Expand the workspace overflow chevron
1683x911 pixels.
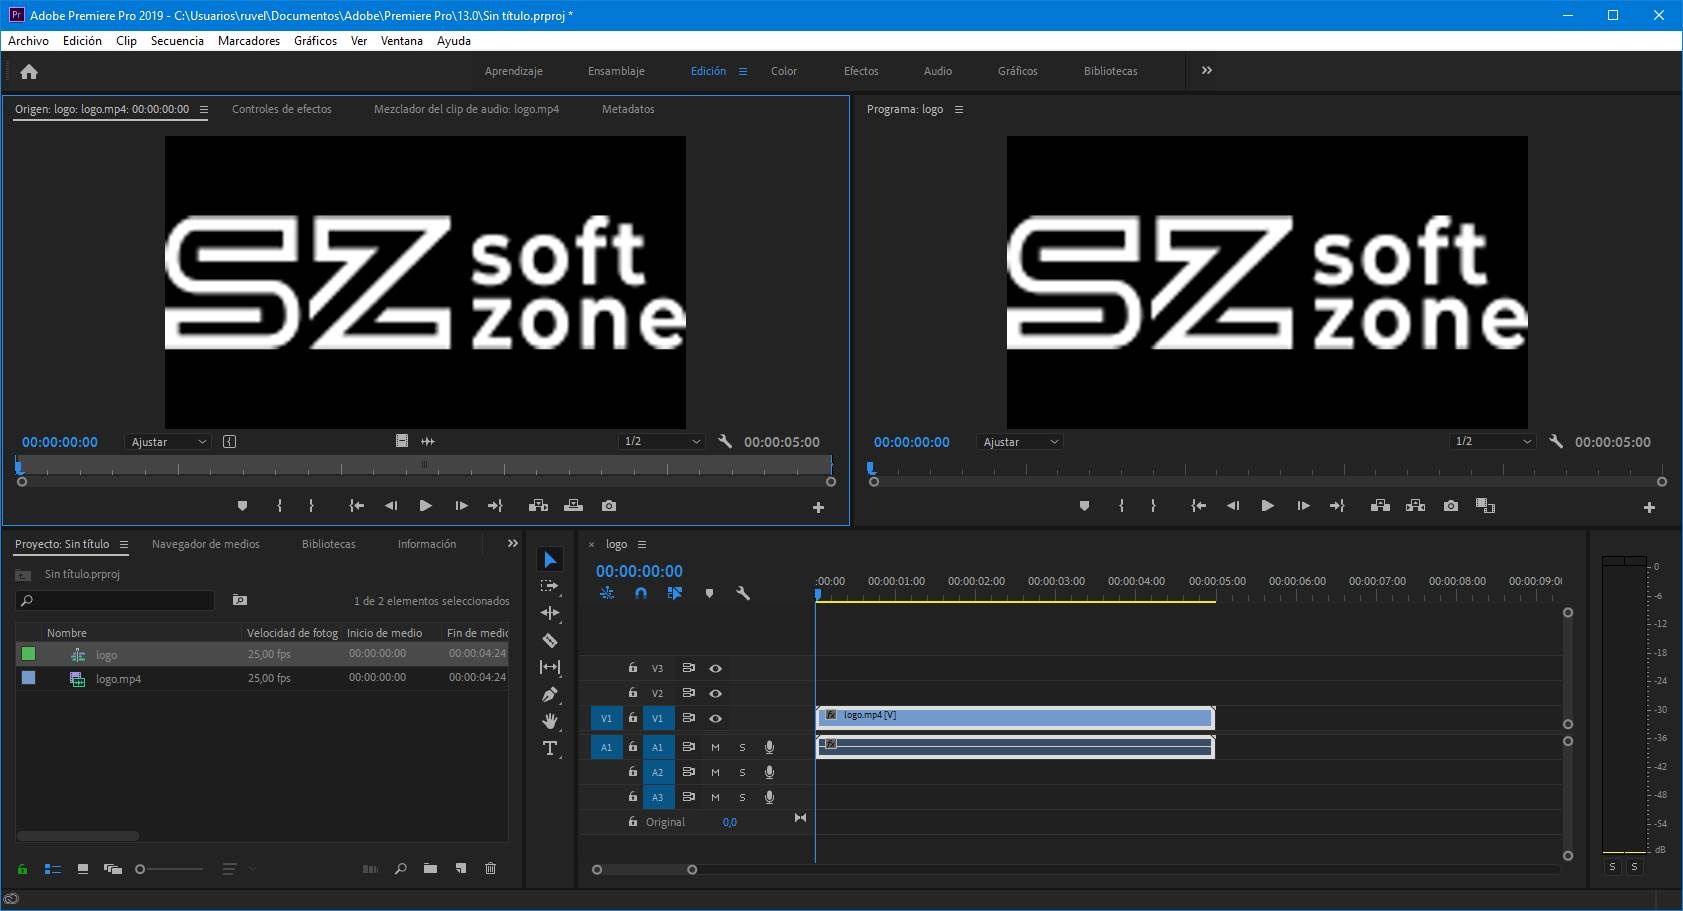click(1207, 70)
